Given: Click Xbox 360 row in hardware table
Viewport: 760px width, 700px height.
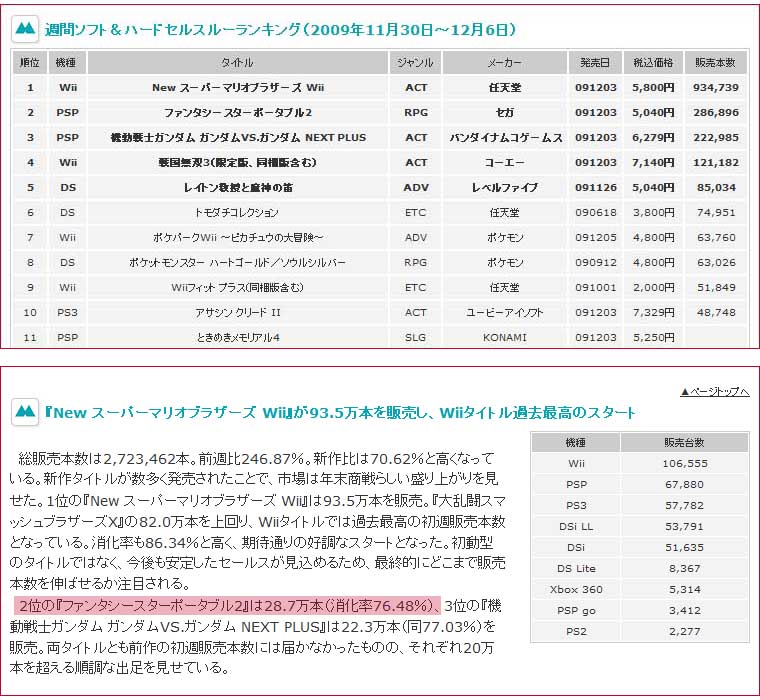Looking at the screenshot, I should tap(640, 589).
